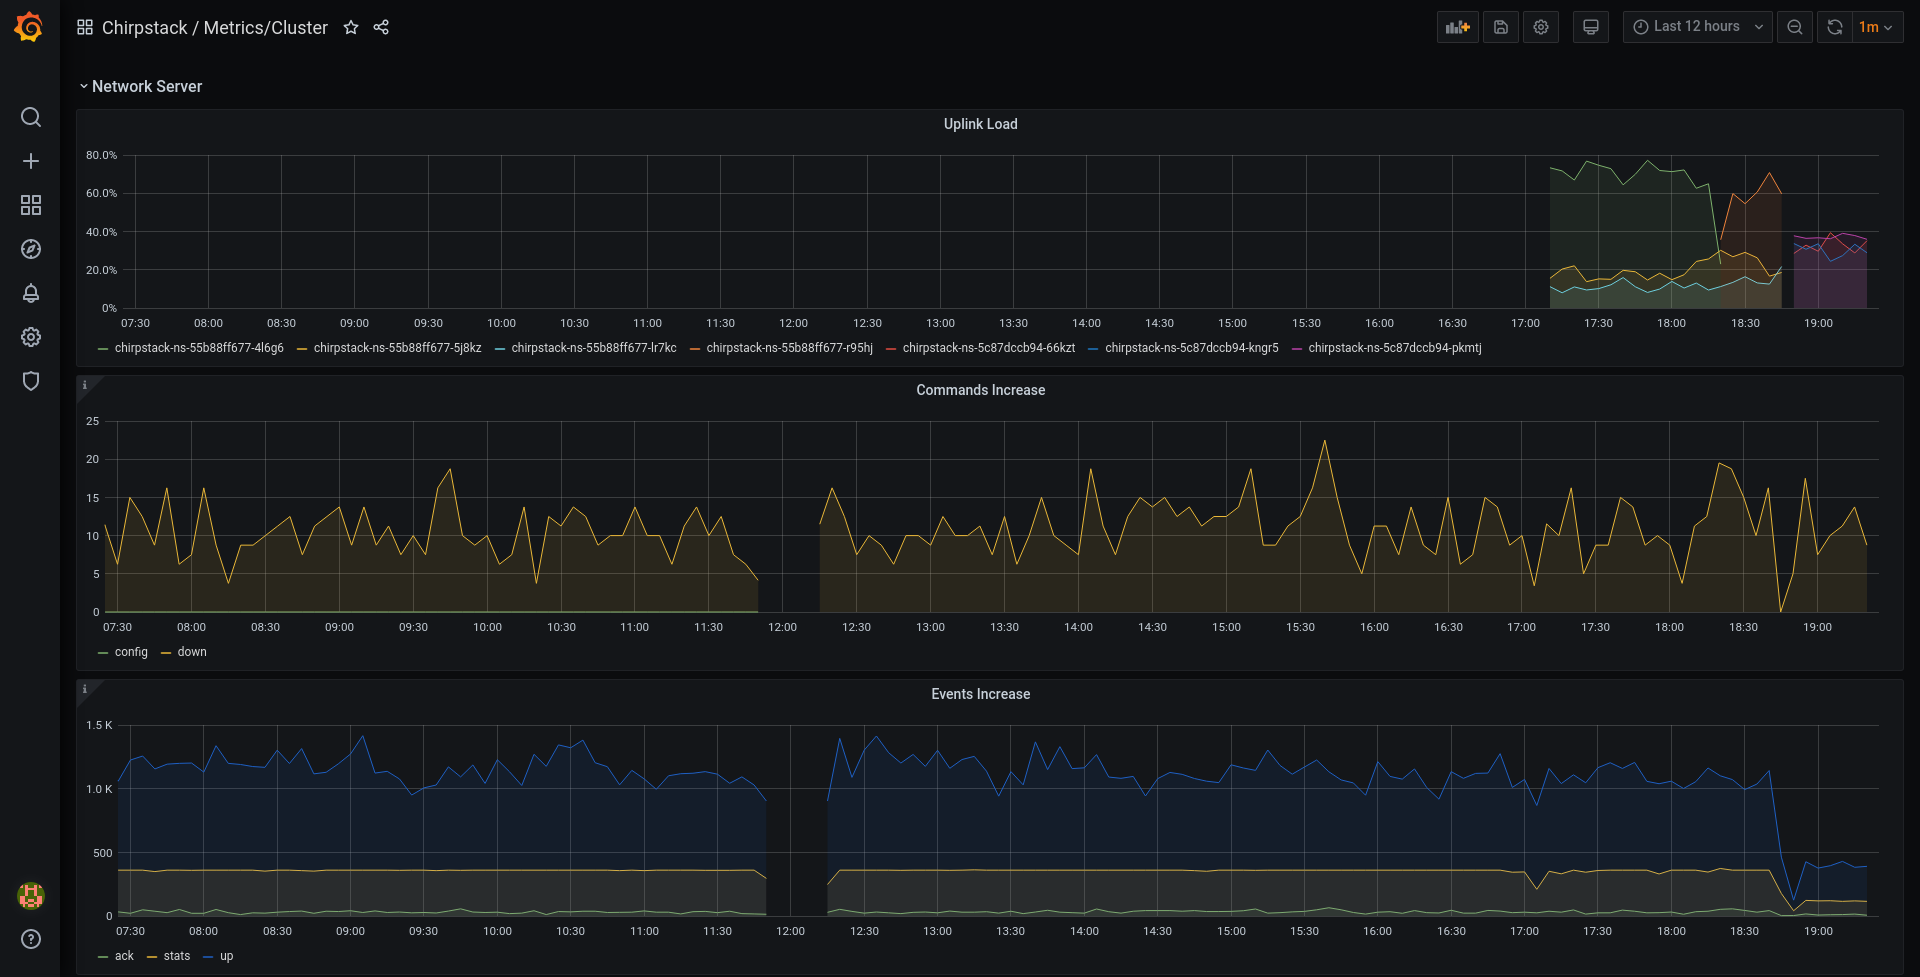Open the Grafana search

[31, 117]
